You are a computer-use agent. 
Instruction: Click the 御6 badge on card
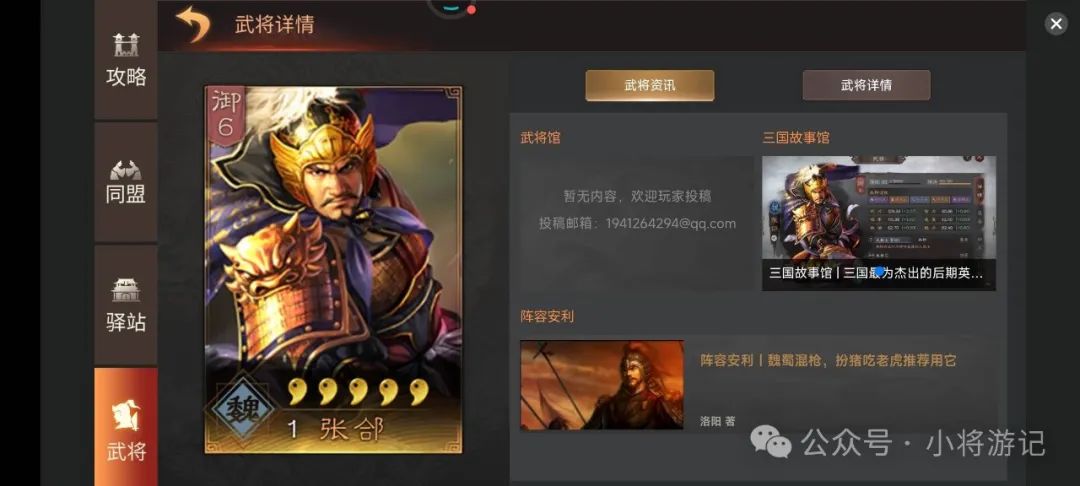pyautogui.click(x=225, y=114)
